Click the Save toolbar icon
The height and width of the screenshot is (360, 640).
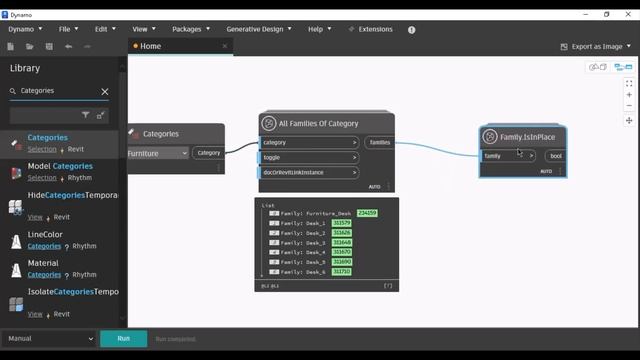(49, 47)
